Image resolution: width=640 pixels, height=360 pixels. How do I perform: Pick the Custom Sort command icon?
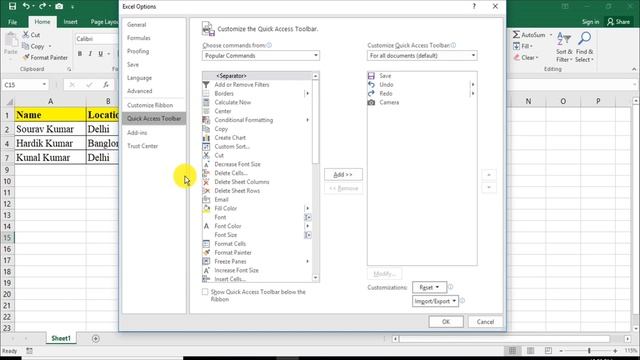[x=206, y=147]
